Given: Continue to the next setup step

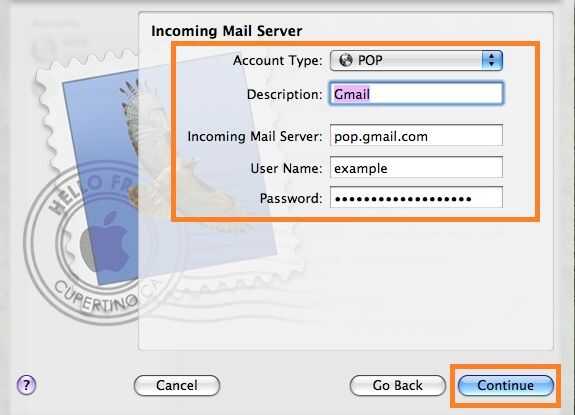Looking at the screenshot, I should (x=506, y=385).
